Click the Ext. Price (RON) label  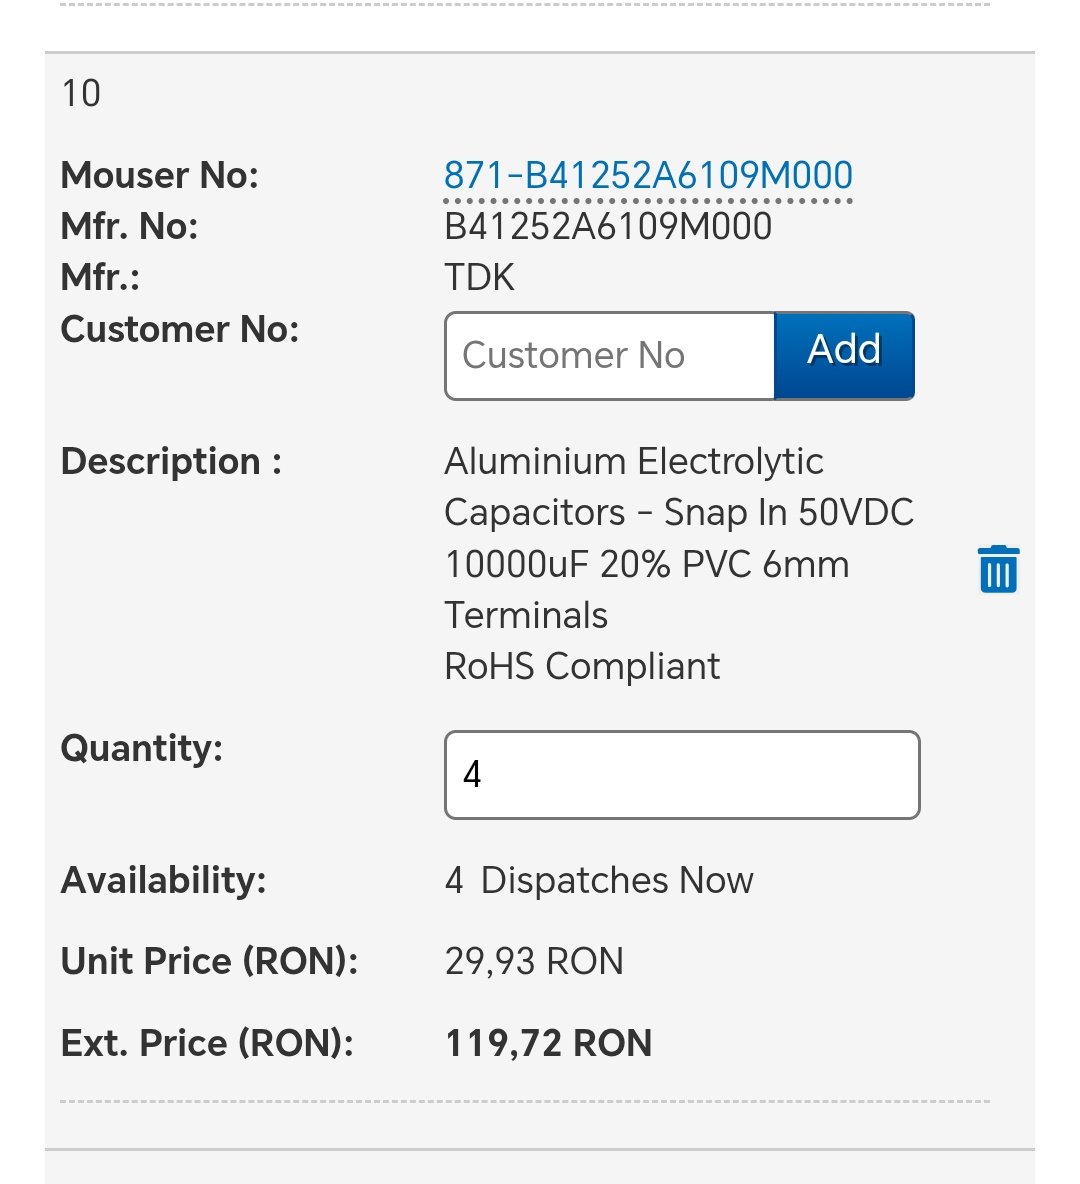coord(207,1043)
